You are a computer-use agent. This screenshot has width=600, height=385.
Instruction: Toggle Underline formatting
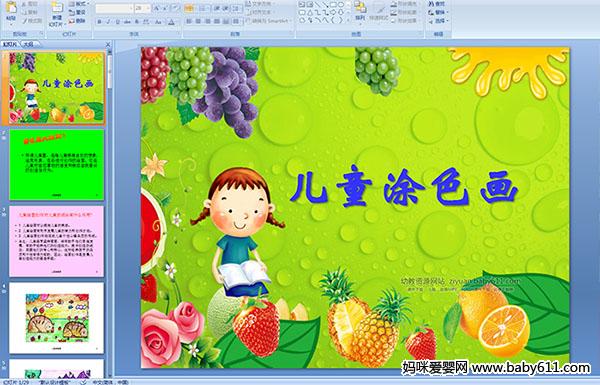pos(117,22)
